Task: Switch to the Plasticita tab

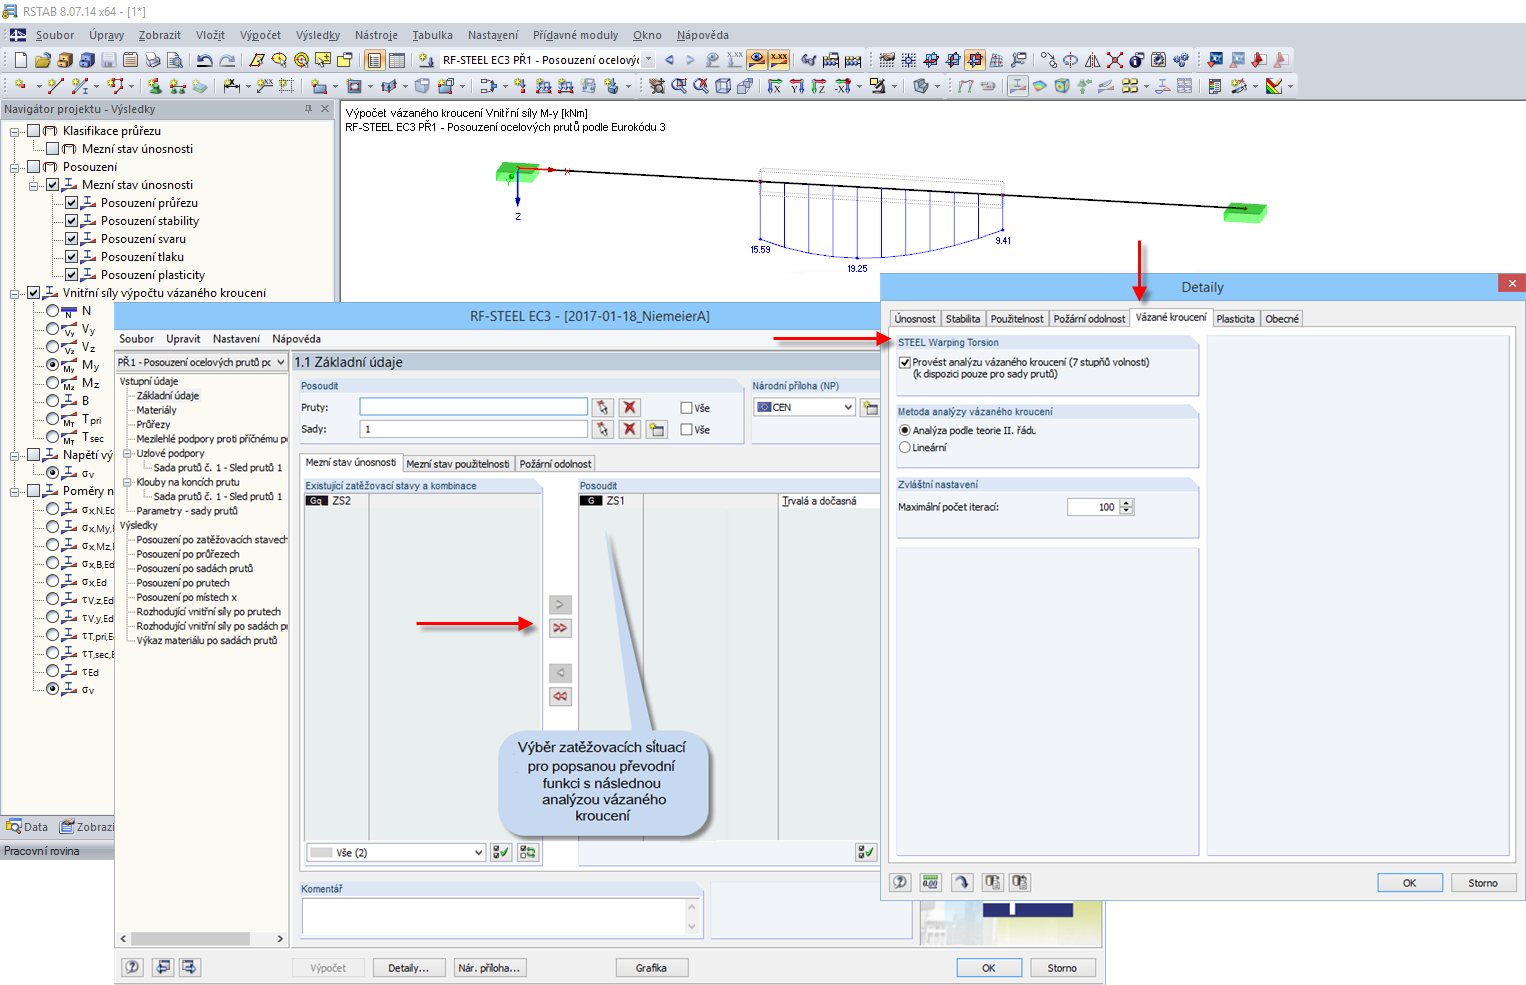Action: tap(1235, 319)
